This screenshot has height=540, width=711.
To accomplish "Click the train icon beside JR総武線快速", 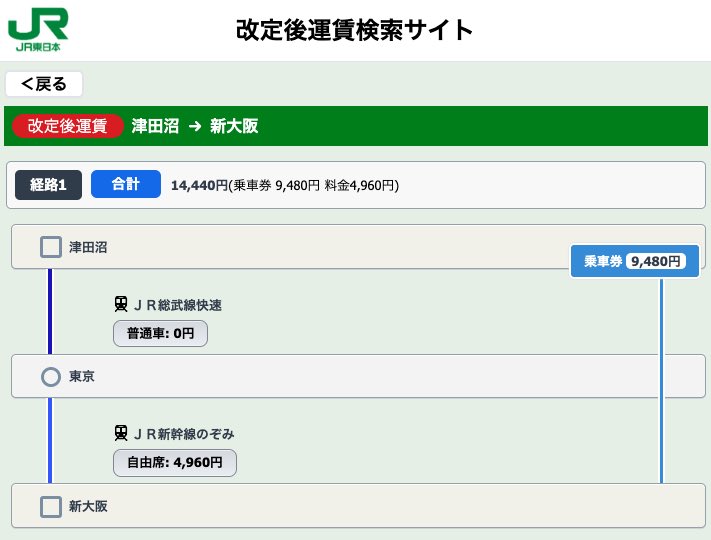I will point(121,304).
